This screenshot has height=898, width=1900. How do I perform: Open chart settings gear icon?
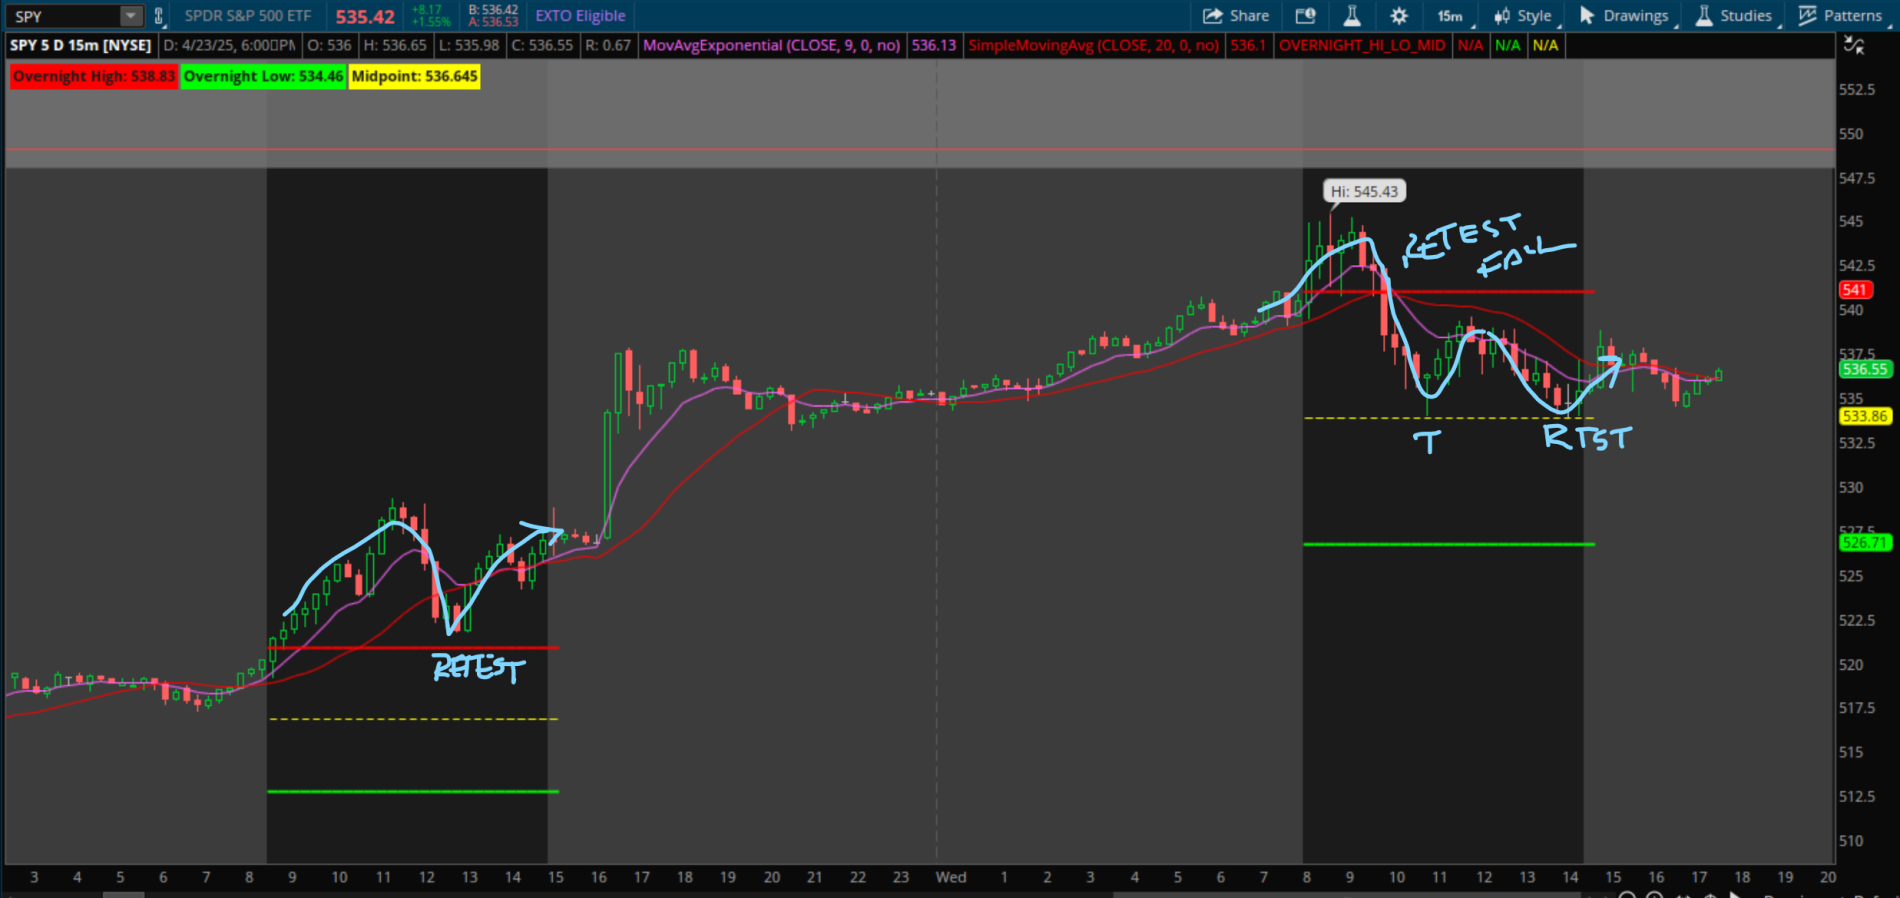[x=1399, y=16]
